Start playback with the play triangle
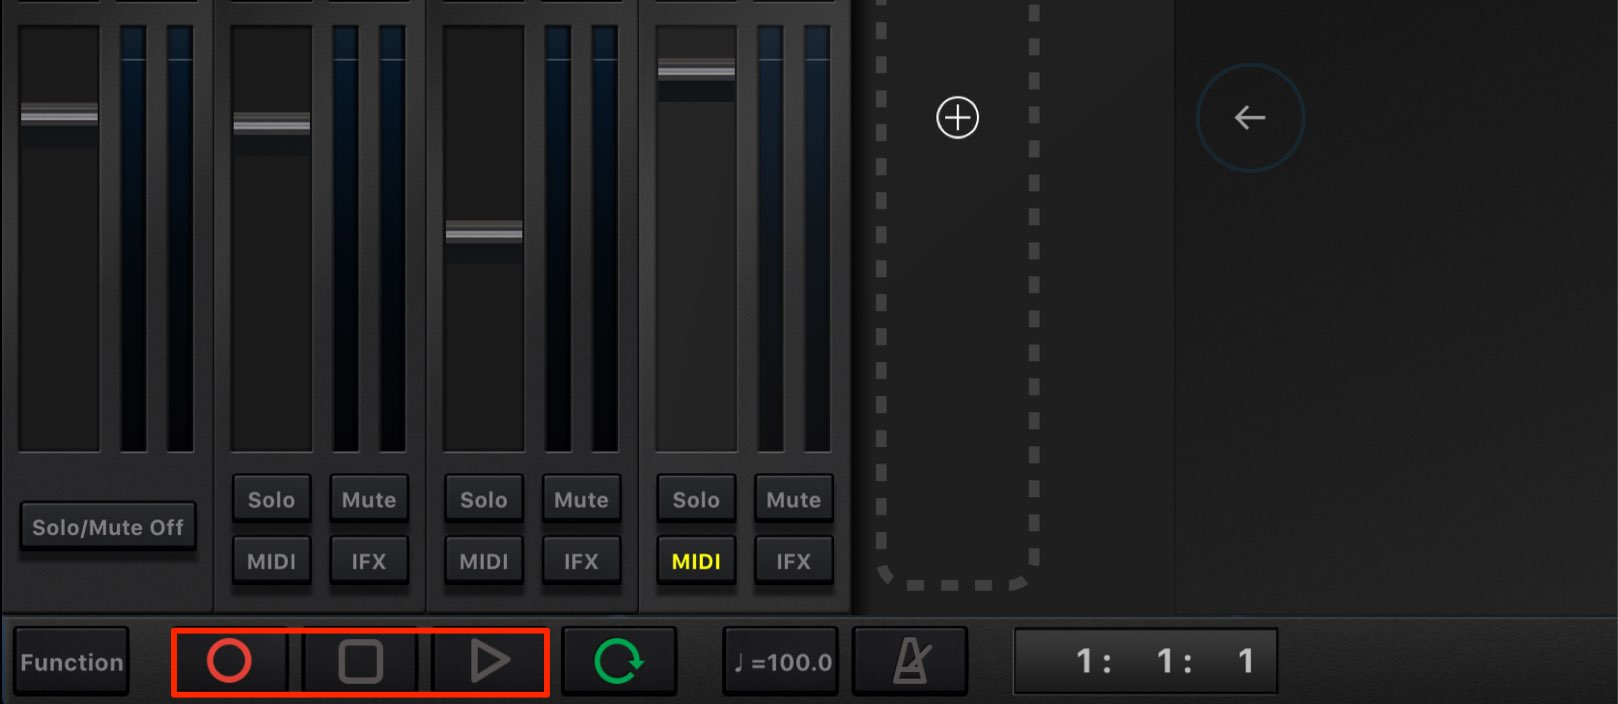The height and width of the screenshot is (704, 1618). 489,661
